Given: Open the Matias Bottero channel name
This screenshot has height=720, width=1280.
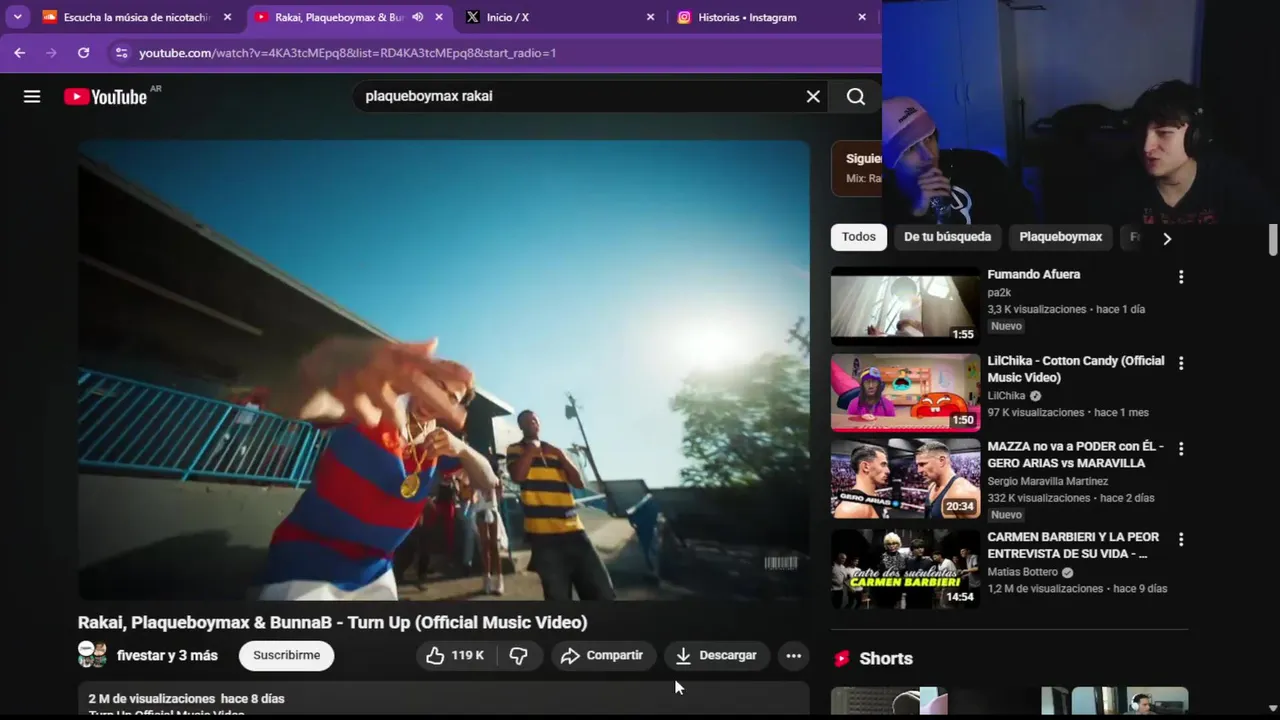Looking at the screenshot, I should 1022,572.
